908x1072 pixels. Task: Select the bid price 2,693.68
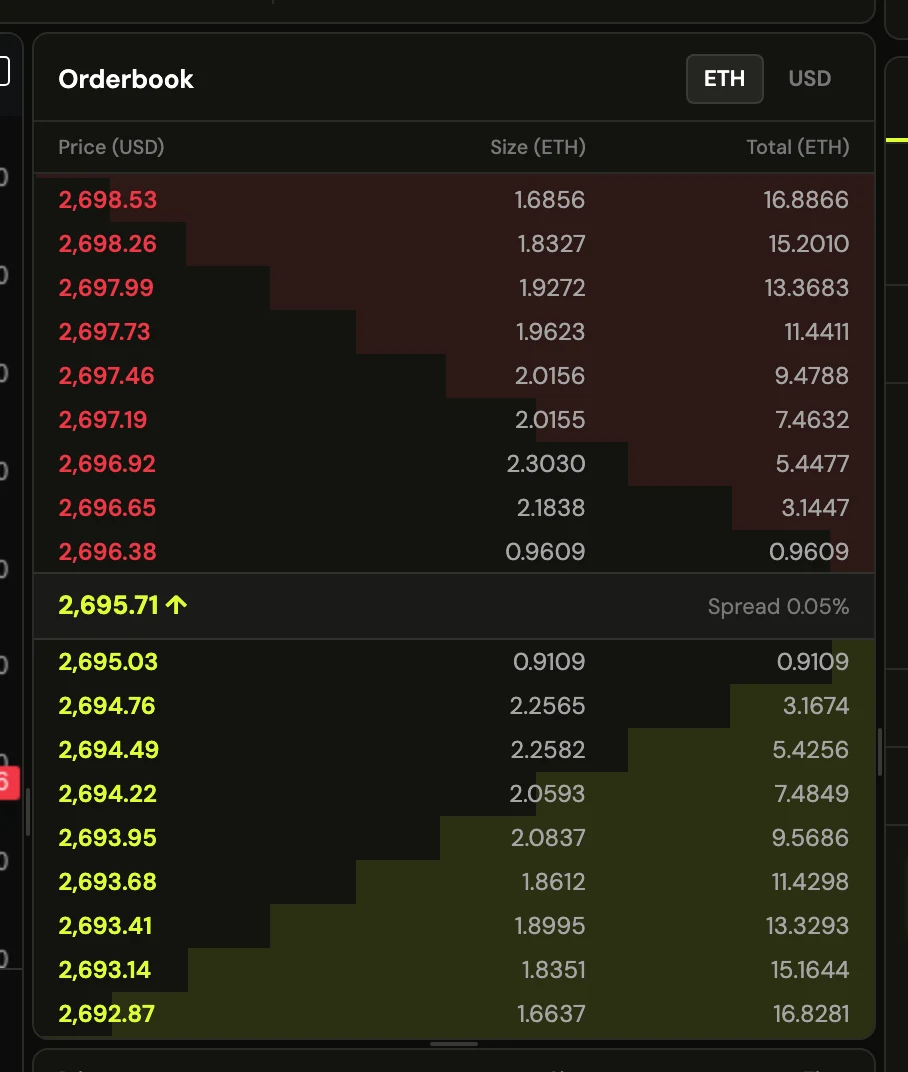coord(108,882)
